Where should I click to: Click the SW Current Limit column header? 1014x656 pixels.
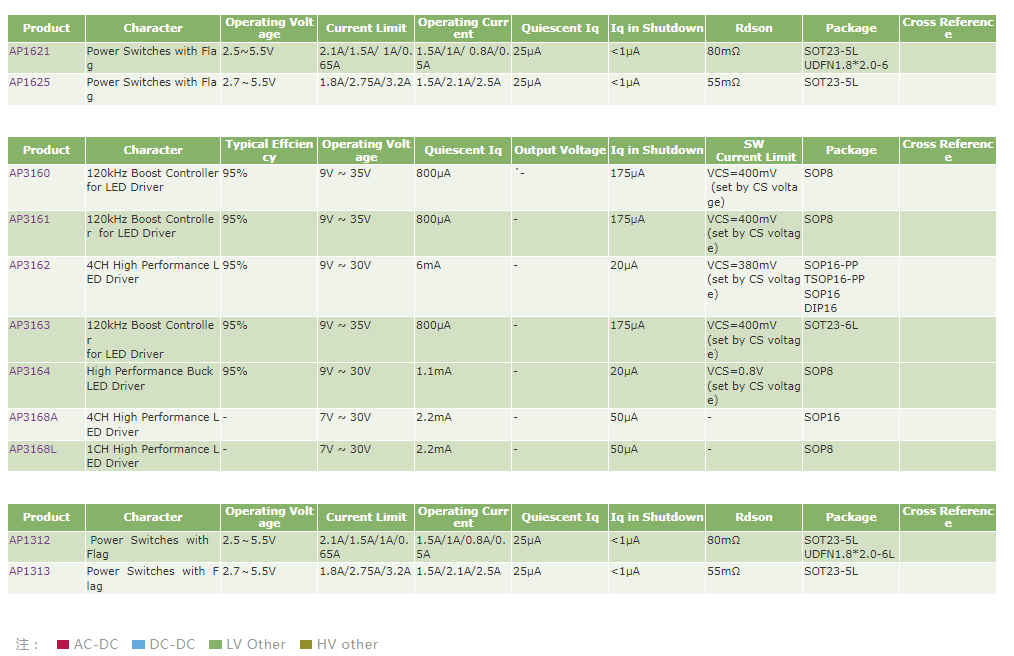[754, 150]
